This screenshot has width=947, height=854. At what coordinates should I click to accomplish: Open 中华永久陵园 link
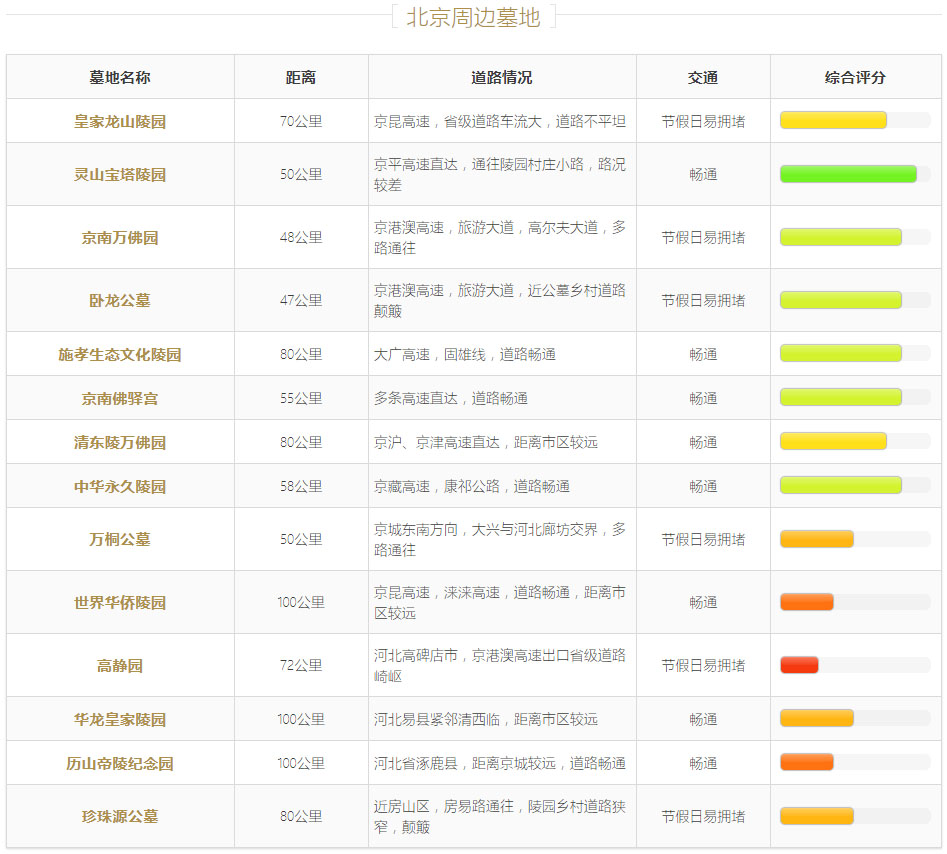[x=120, y=487]
